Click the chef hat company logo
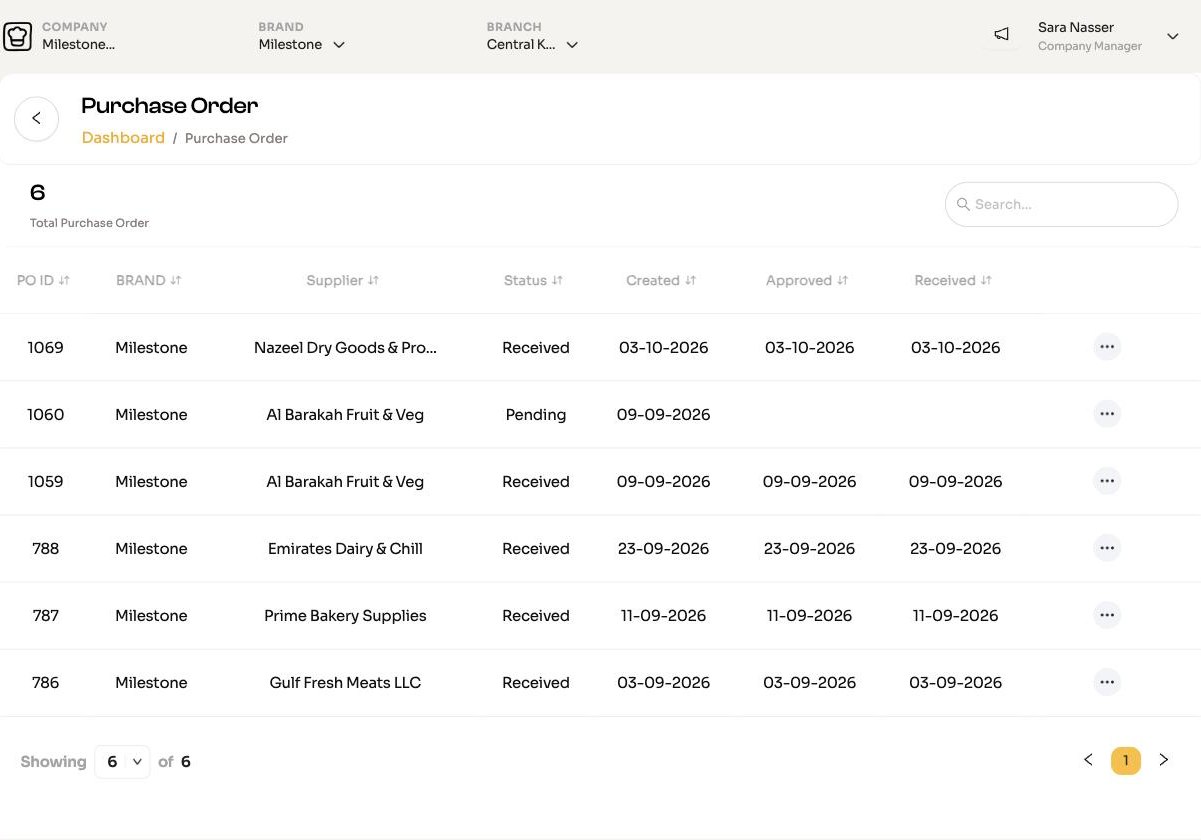Screen dimensions: 1201x840 [x=18, y=36]
